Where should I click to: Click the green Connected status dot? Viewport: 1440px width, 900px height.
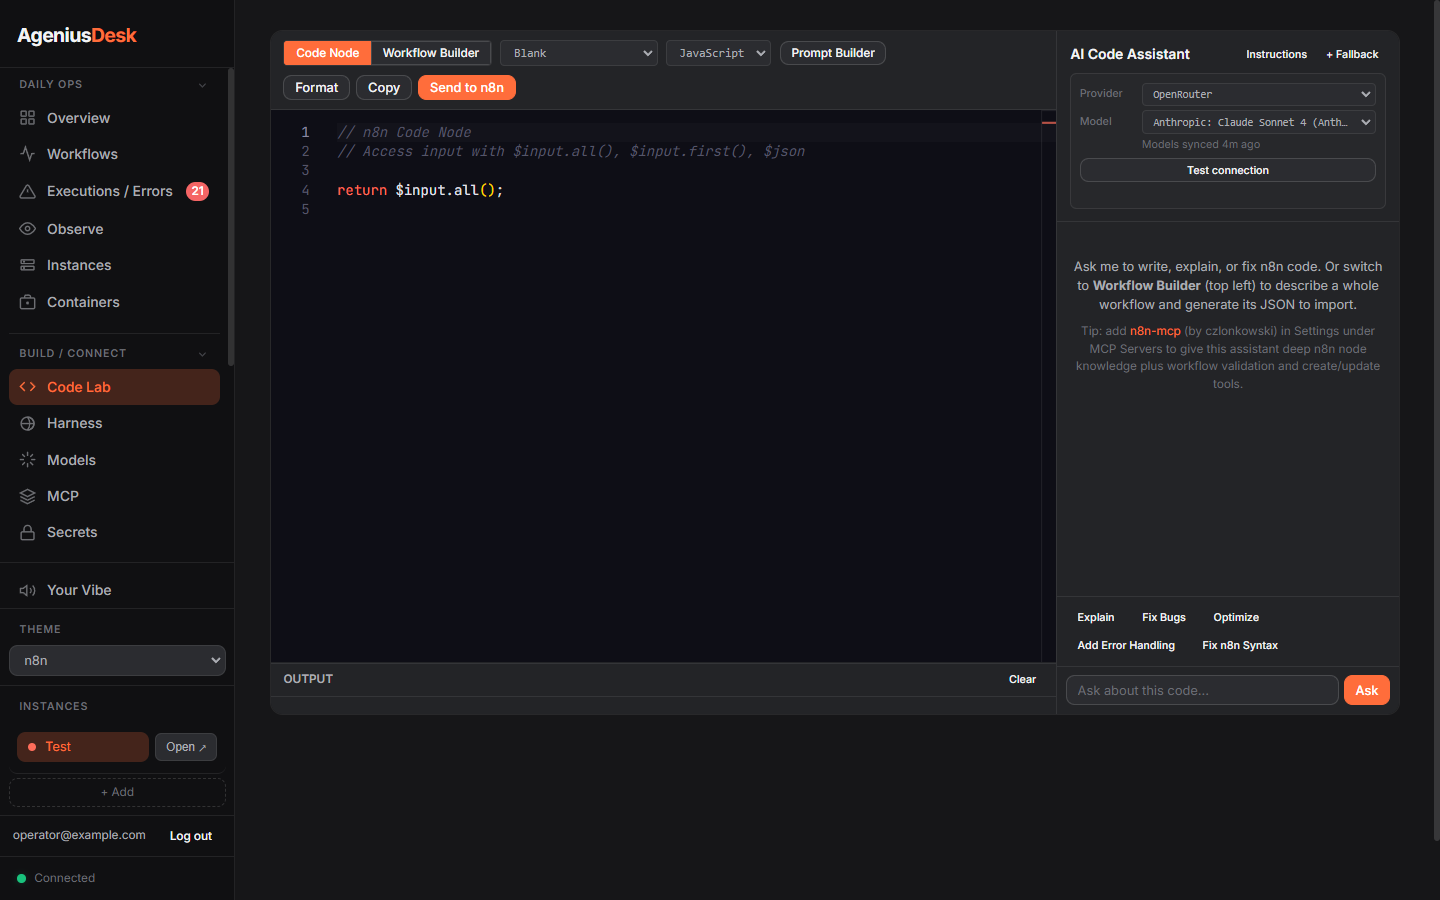click(21, 878)
